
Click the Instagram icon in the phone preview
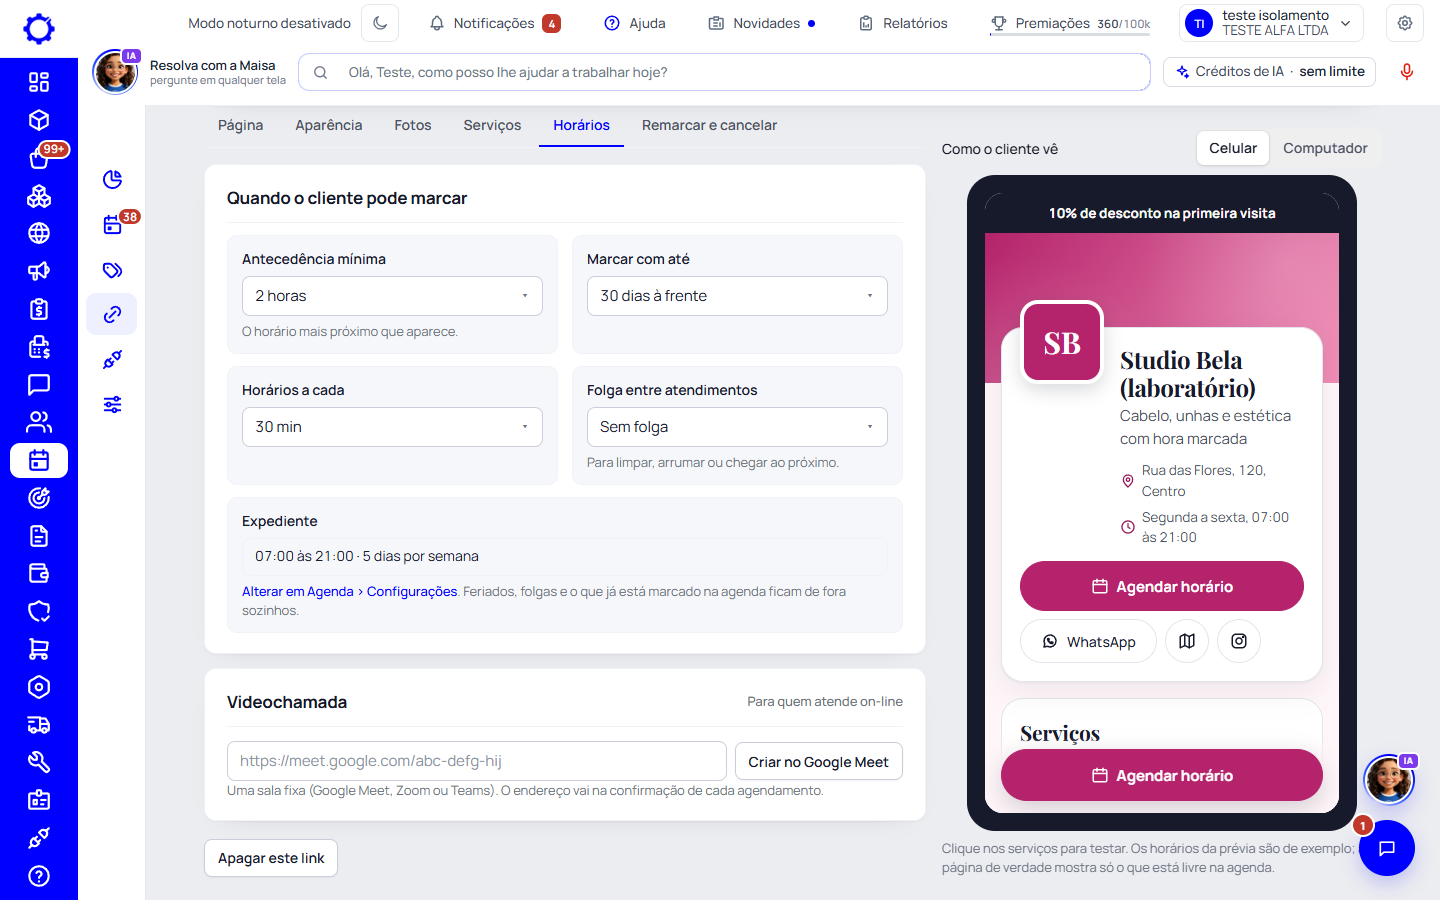tap(1239, 641)
